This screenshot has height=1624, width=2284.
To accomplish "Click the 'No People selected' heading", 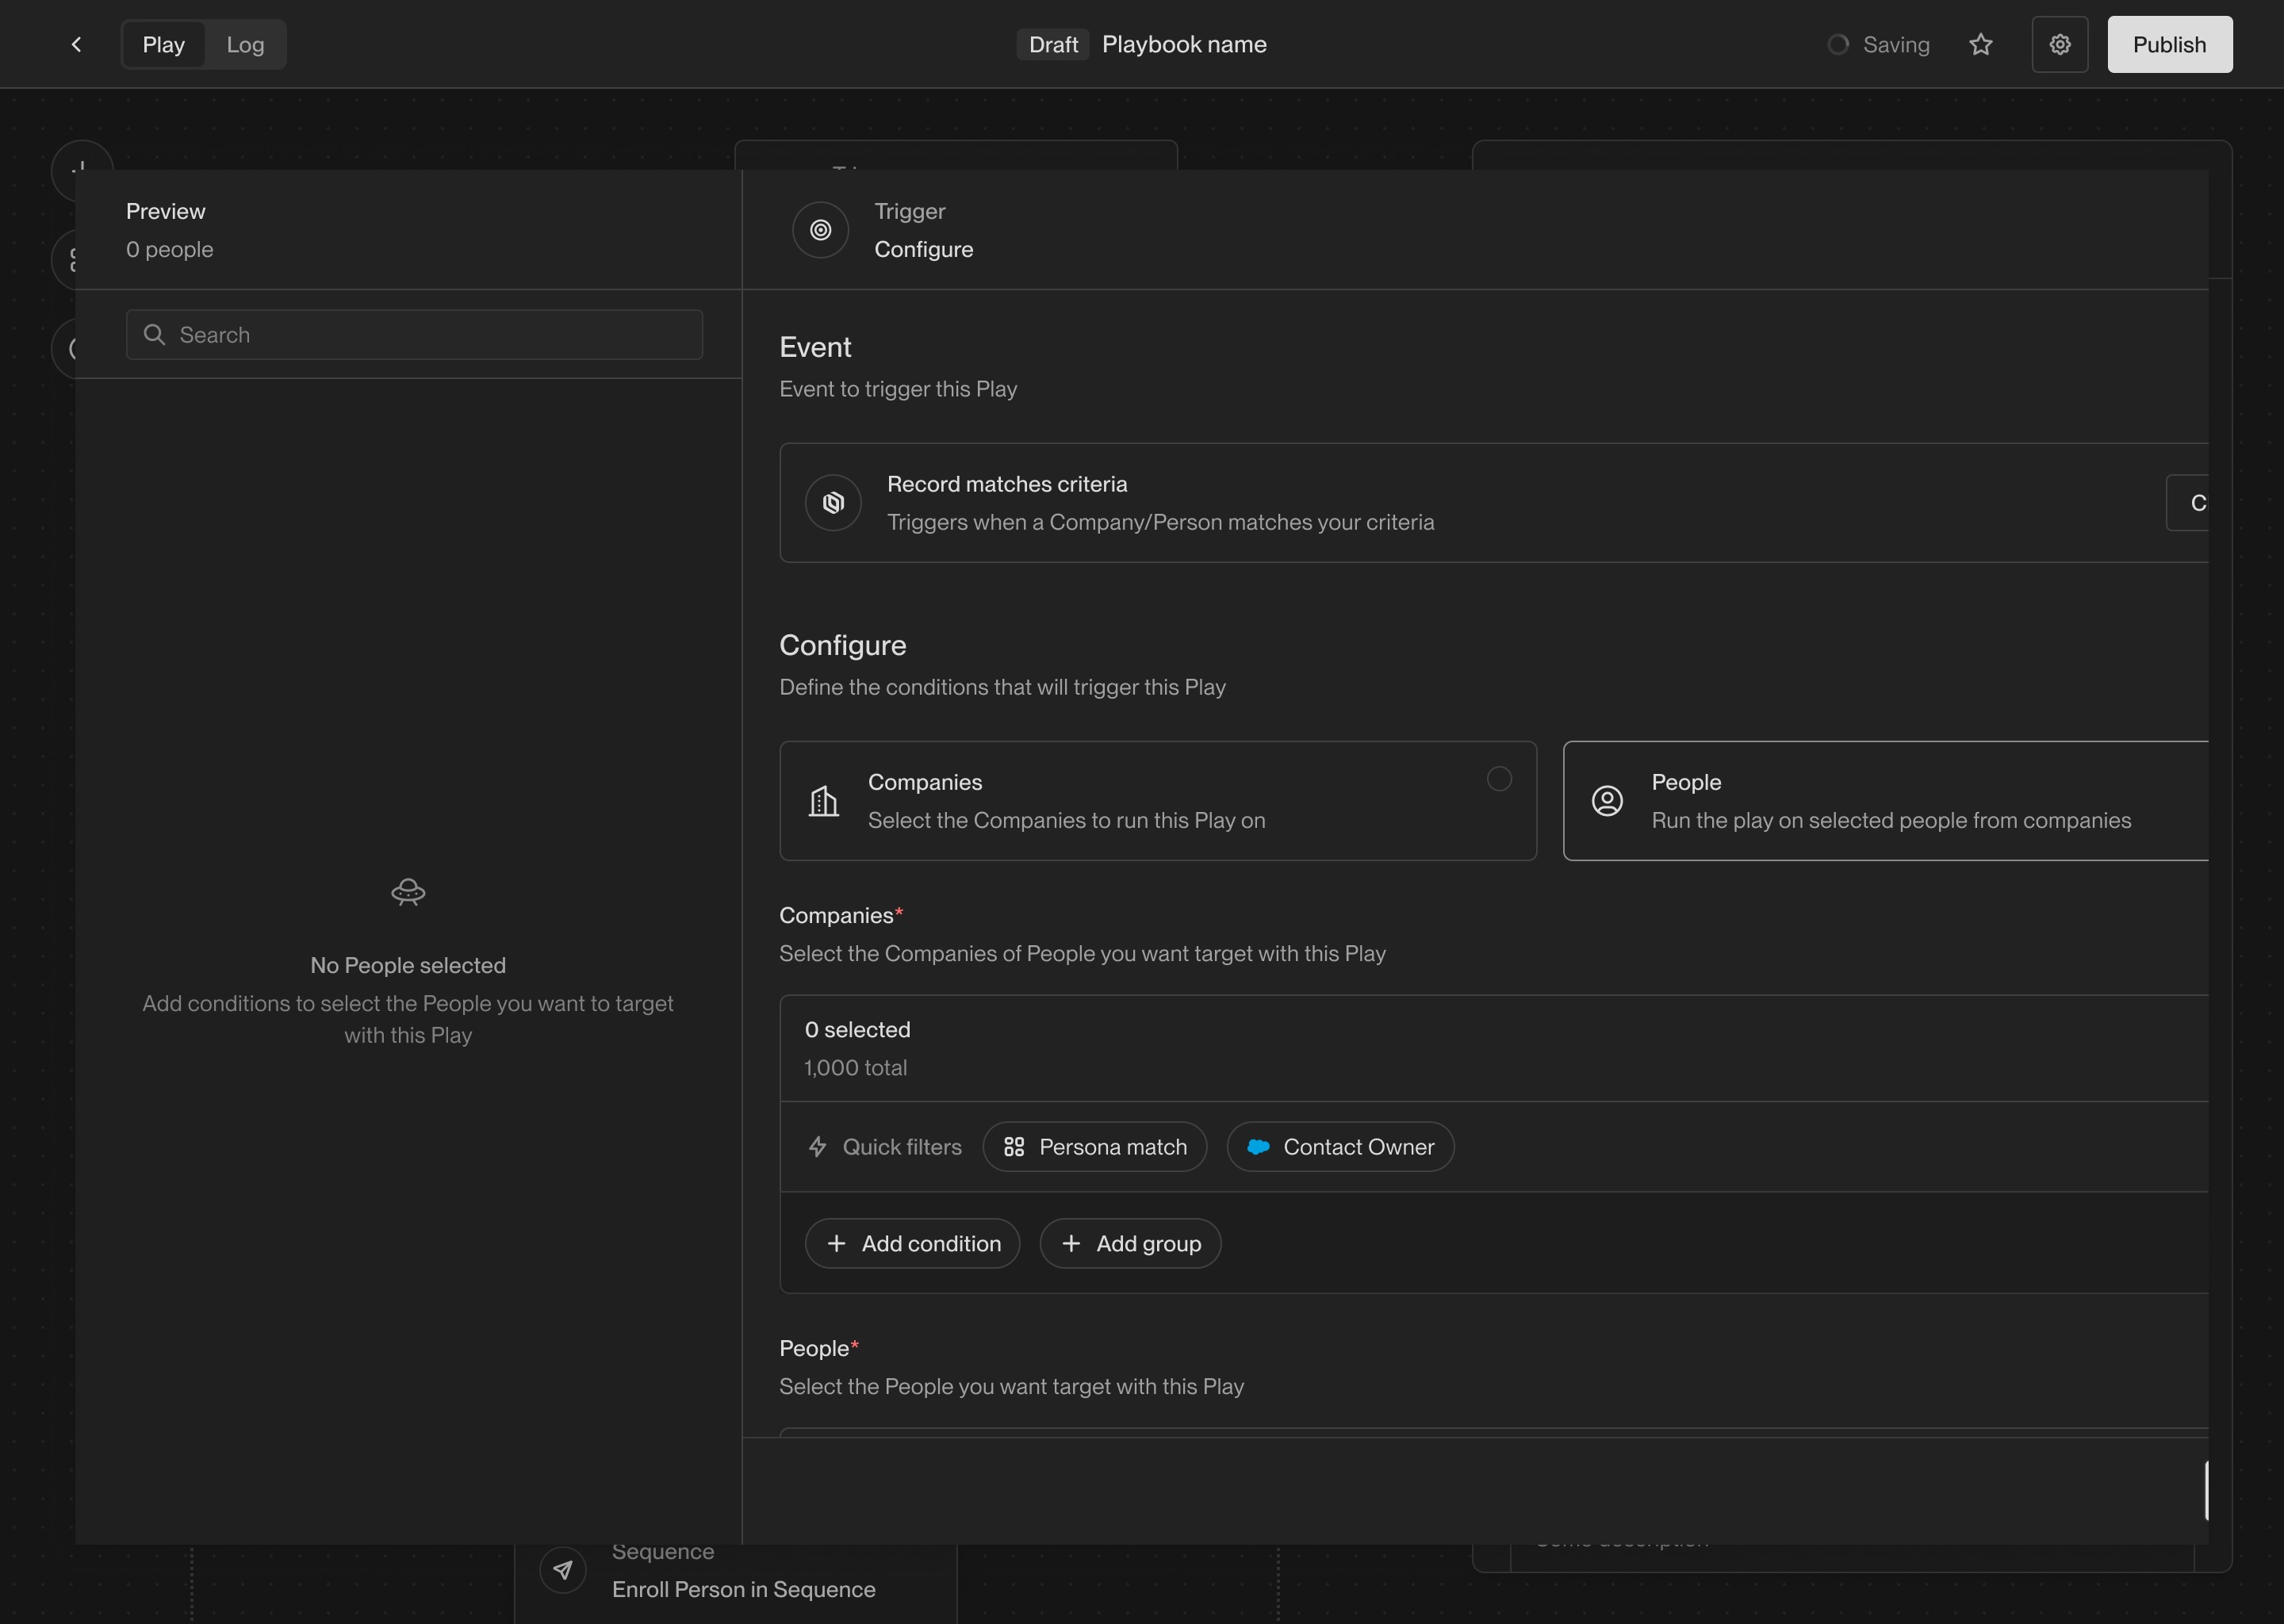I will (408, 965).
